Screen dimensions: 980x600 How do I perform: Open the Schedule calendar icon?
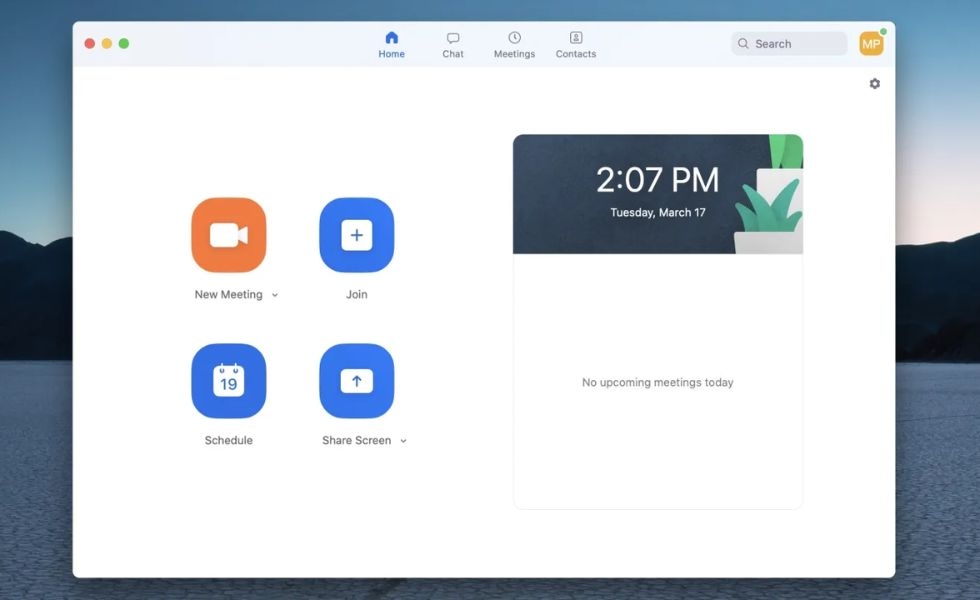(x=228, y=381)
